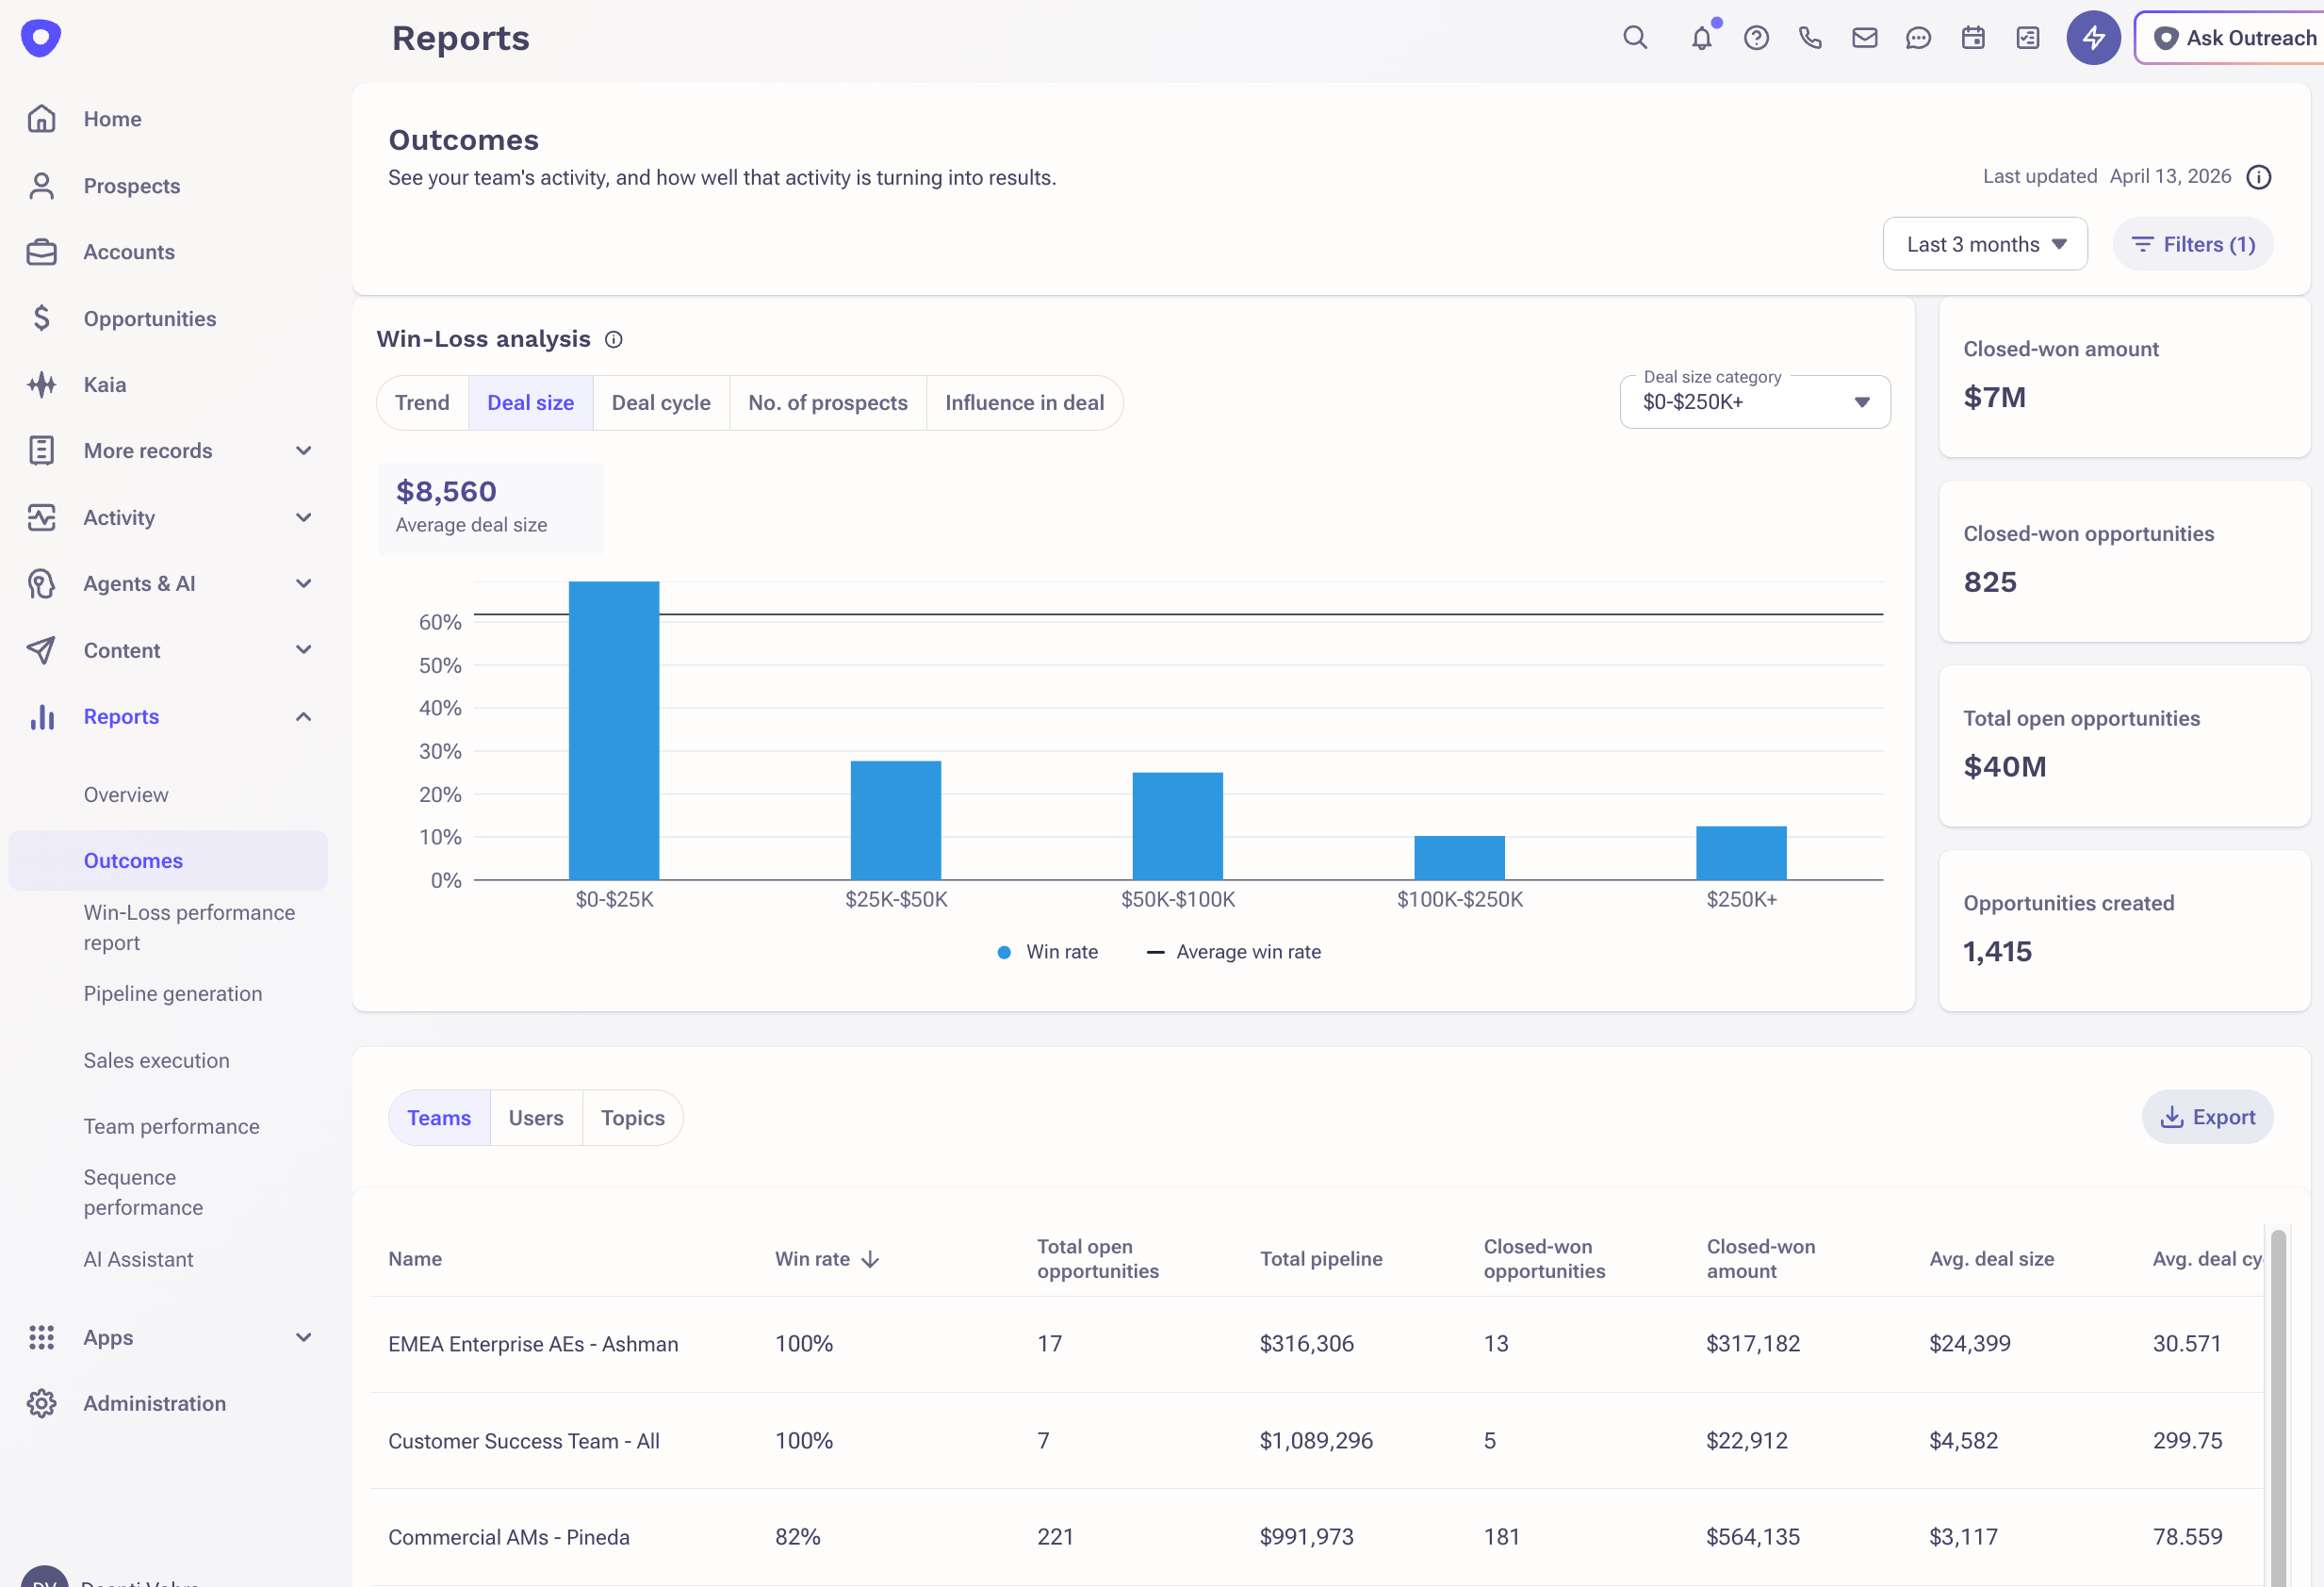
Task: Toggle the Win rate legend series
Action: 1048,952
